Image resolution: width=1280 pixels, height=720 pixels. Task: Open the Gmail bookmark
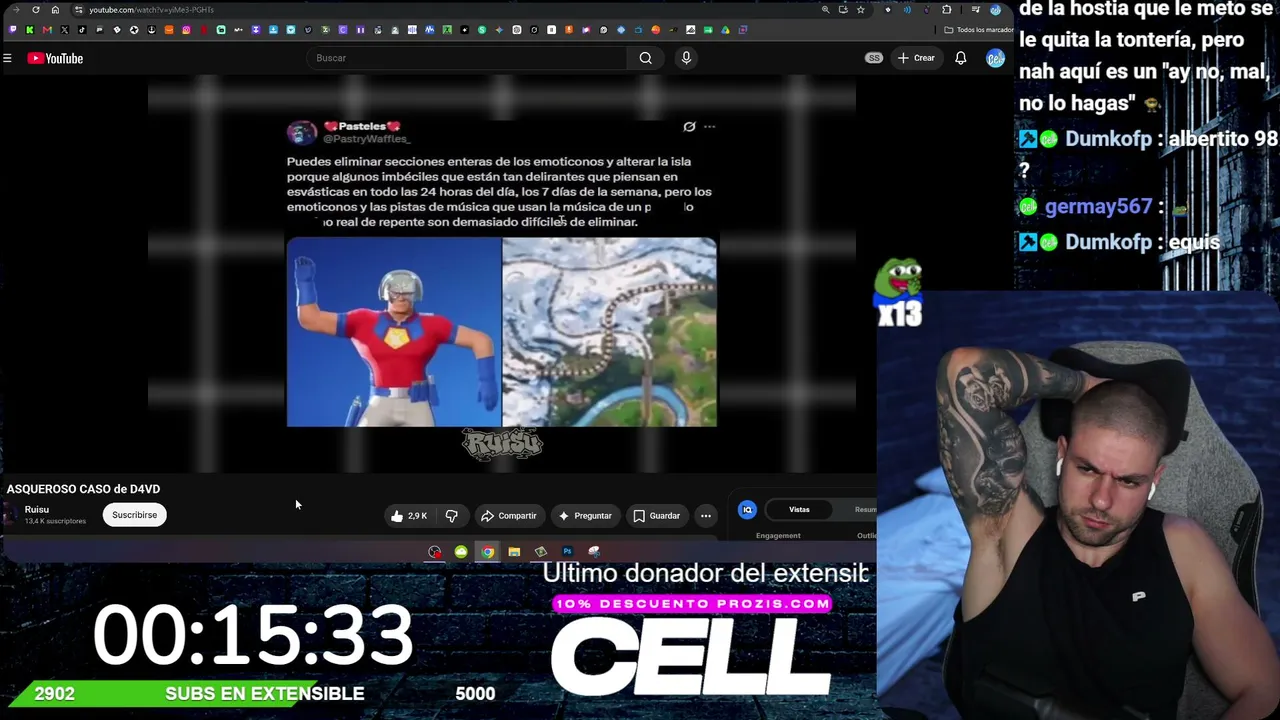coord(47,30)
